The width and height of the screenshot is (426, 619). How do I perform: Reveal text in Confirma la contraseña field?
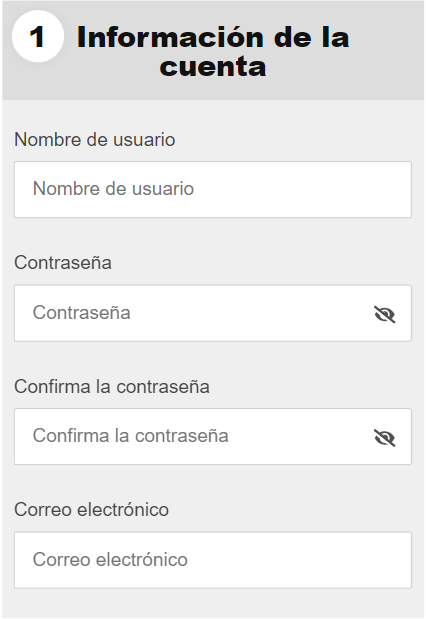(385, 438)
